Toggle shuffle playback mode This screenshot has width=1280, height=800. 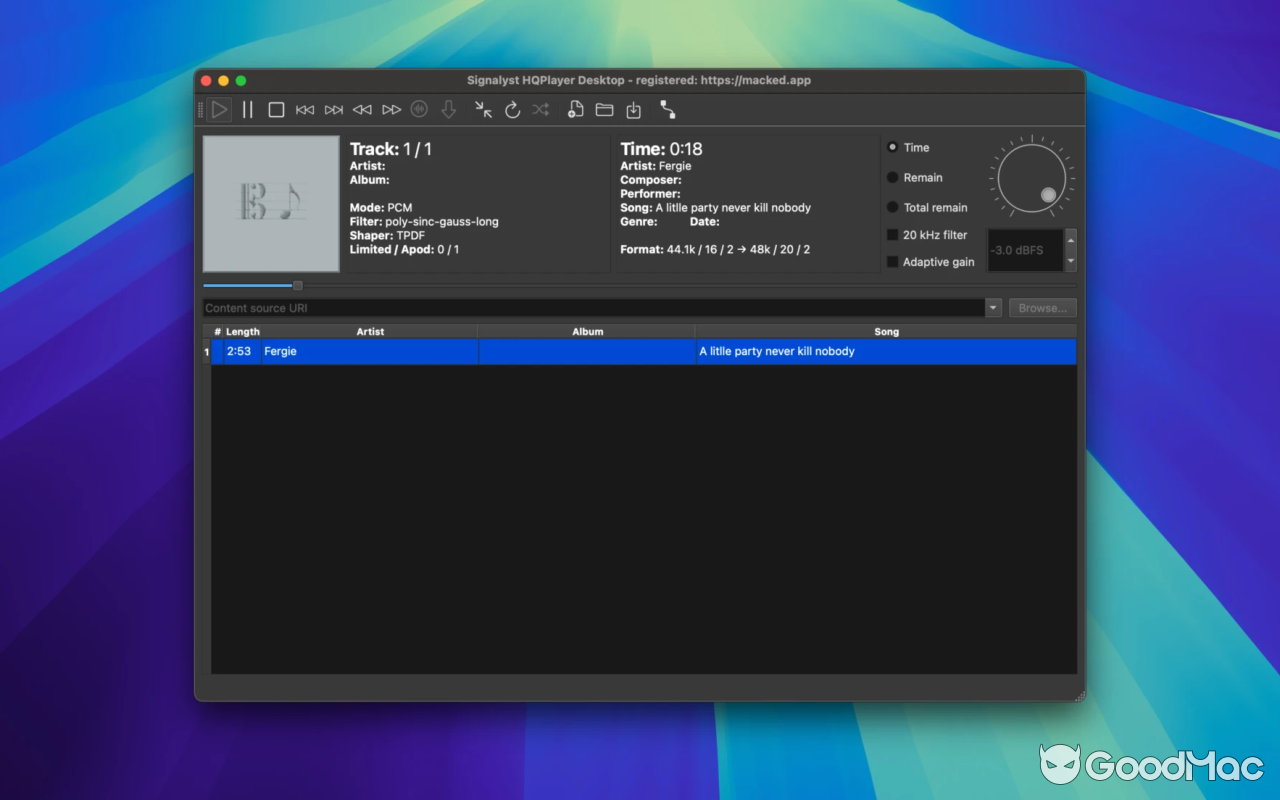540,110
